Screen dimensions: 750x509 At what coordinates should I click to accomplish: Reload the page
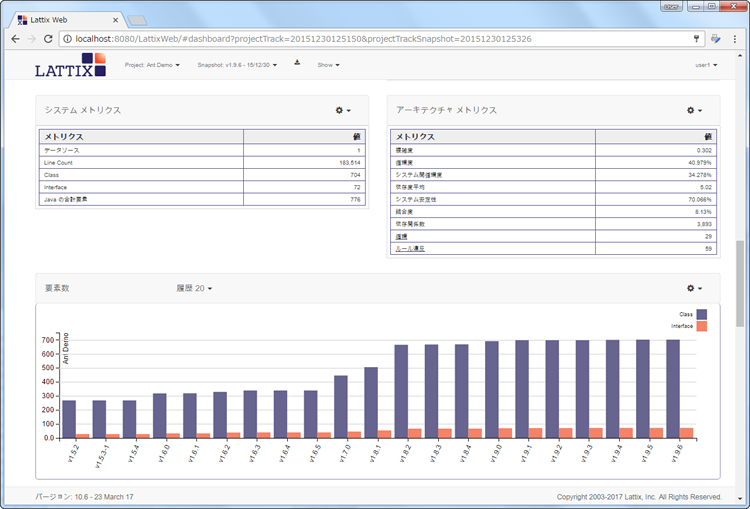[x=48, y=39]
